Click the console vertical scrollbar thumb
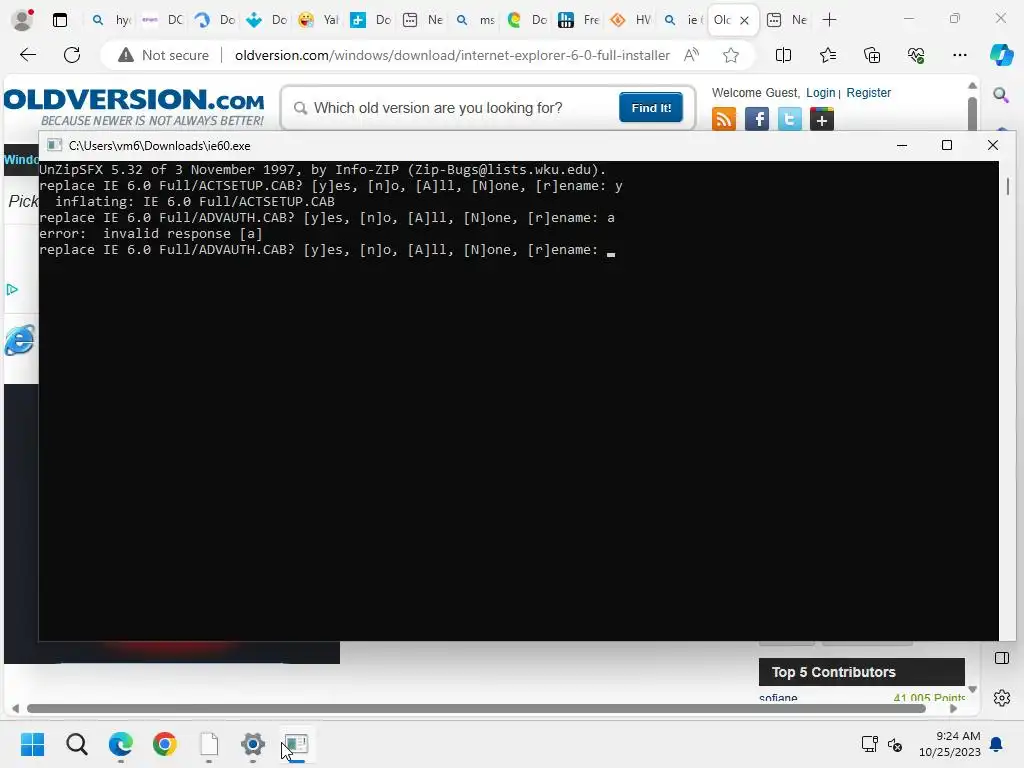Viewport: 1024px width, 768px height. coord(1008,187)
